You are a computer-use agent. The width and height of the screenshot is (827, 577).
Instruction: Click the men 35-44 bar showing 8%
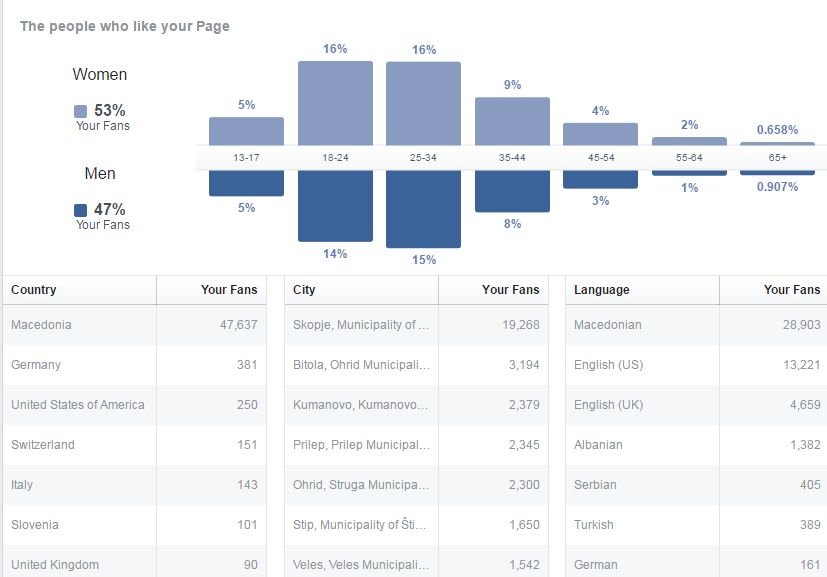(512, 191)
